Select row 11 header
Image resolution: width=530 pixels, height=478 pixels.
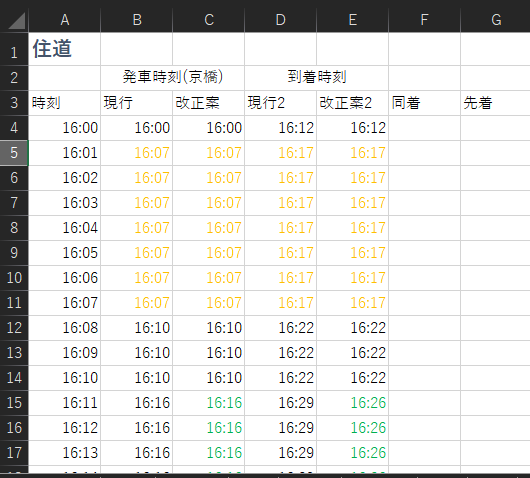[14, 303]
